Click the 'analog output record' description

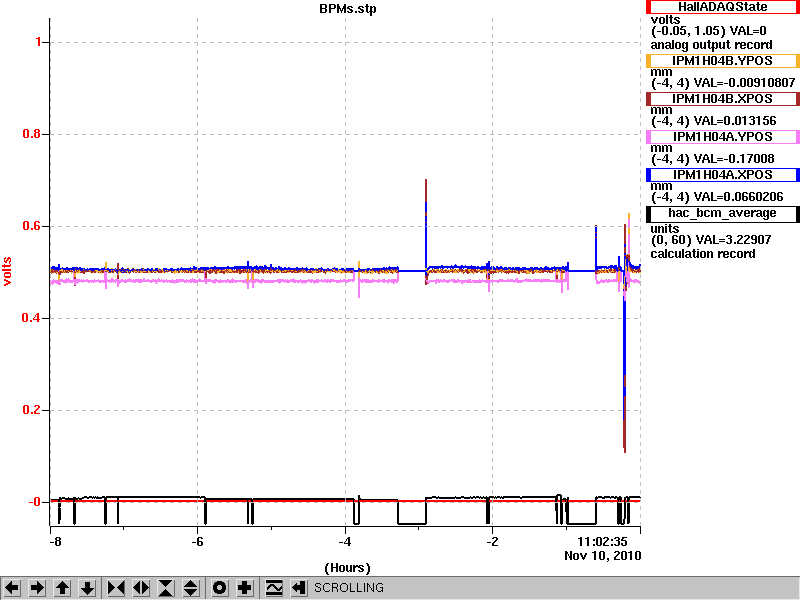711,45
